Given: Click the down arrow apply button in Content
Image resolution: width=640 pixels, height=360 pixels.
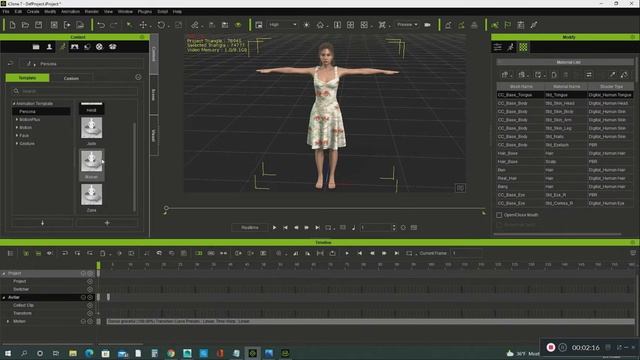Looking at the screenshot, I should coord(42,223).
